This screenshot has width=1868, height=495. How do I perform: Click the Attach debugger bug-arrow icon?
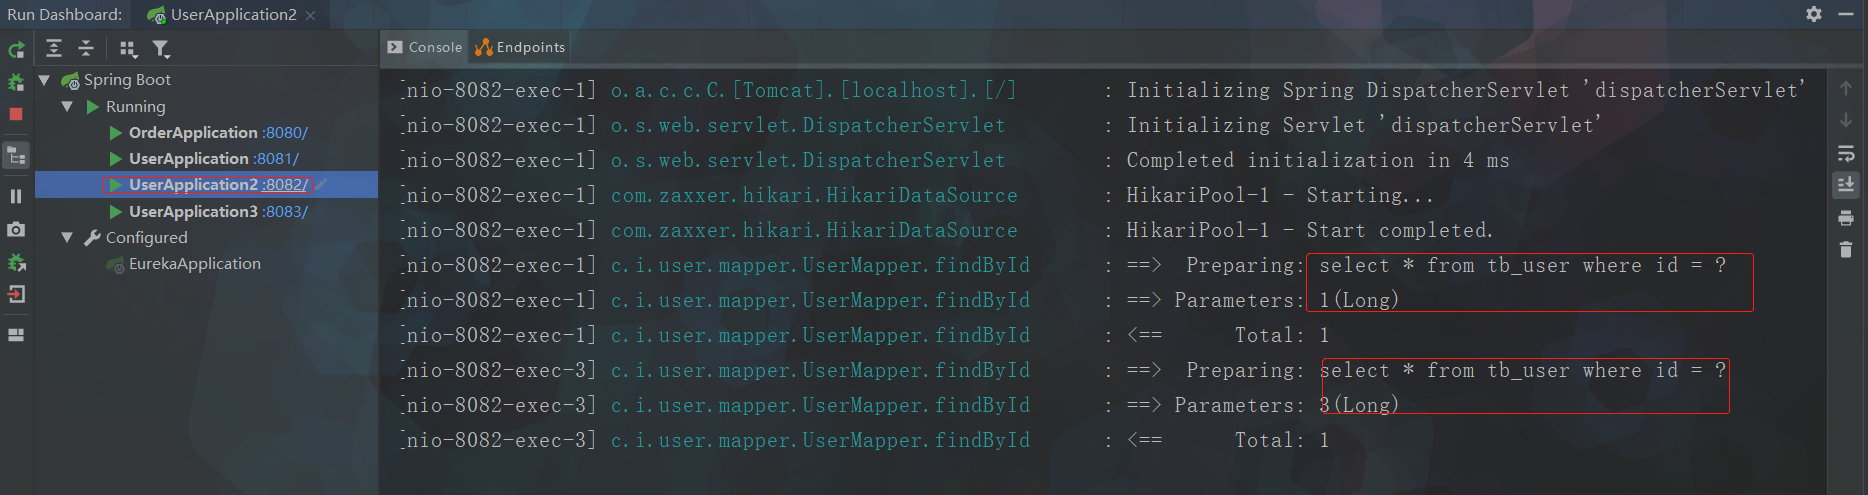click(x=16, y=263)
